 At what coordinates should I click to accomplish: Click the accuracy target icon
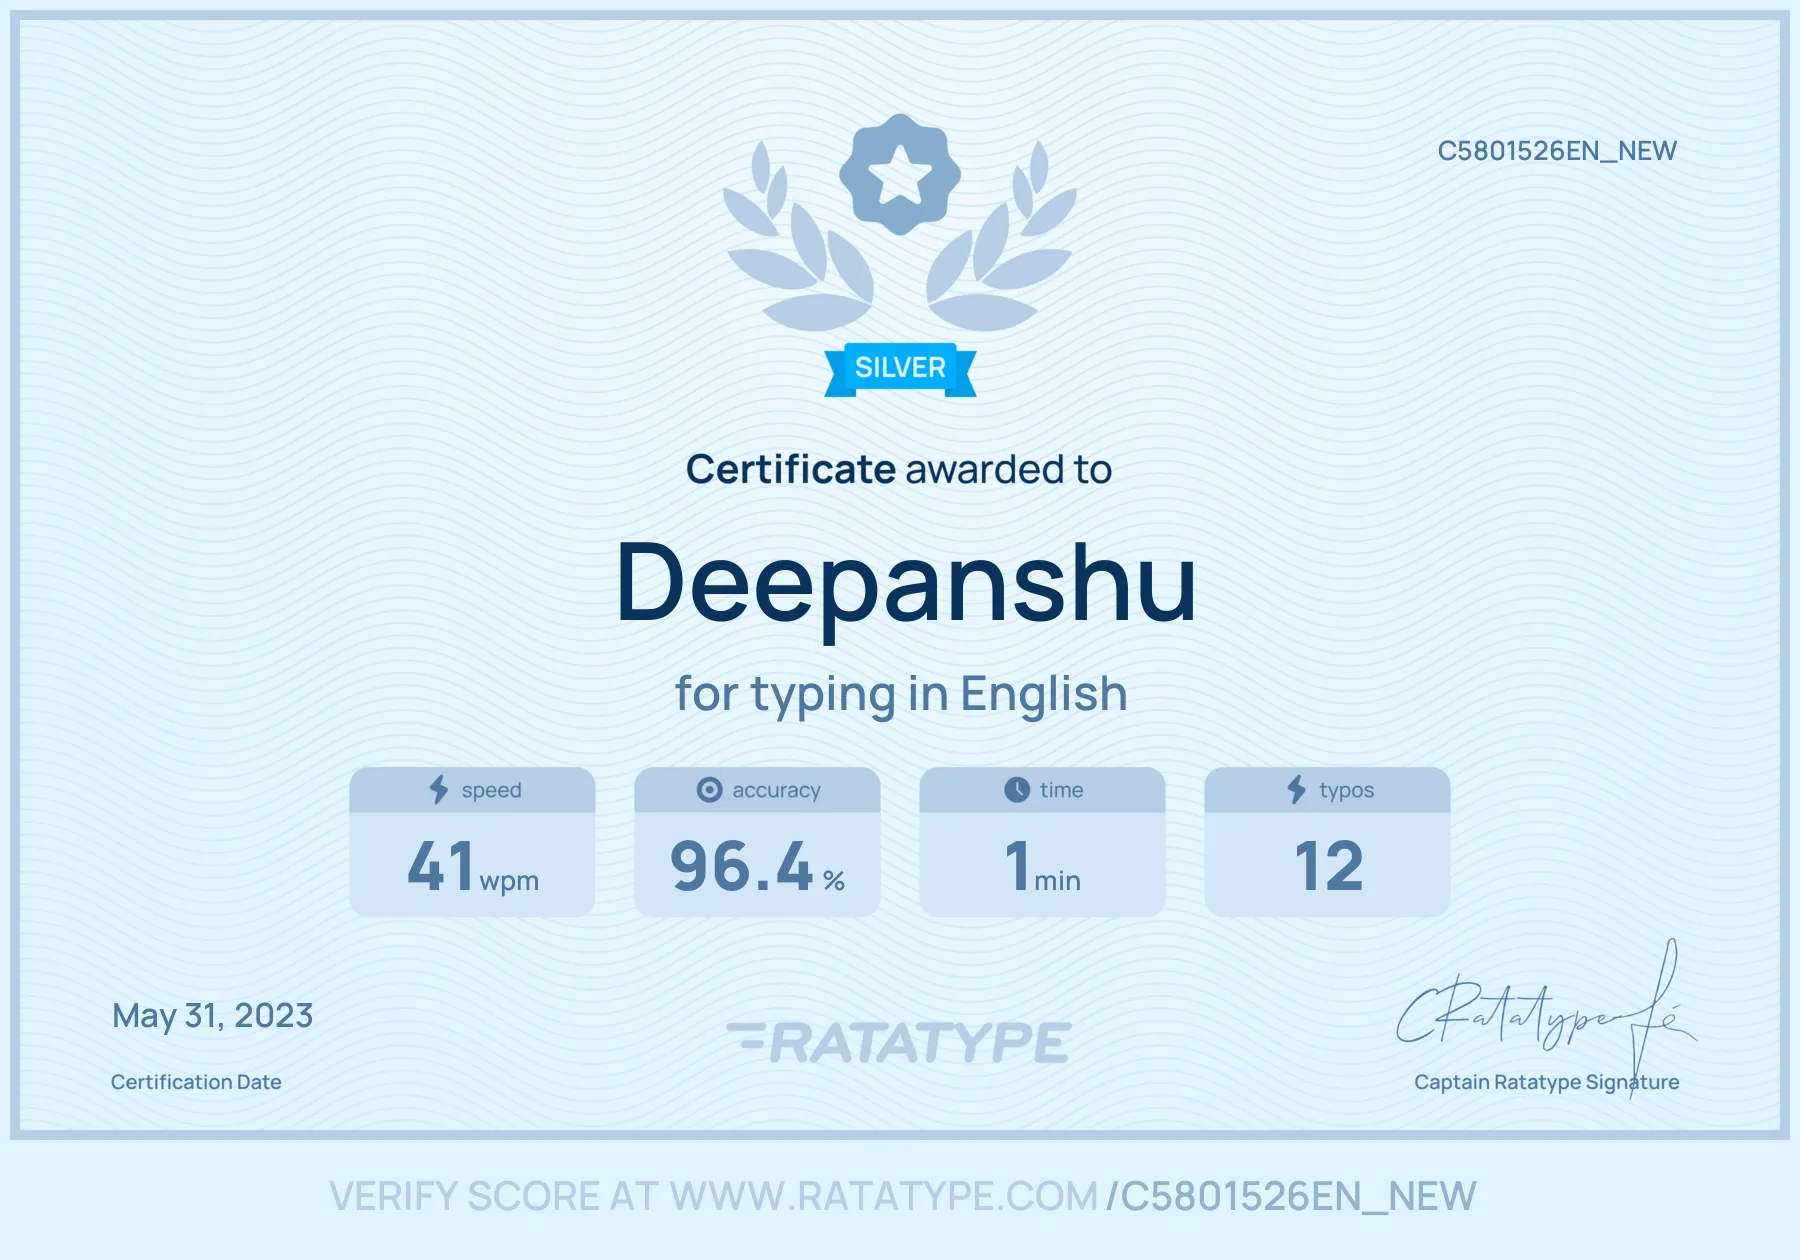pyautogui.click(x=709, y=790)
